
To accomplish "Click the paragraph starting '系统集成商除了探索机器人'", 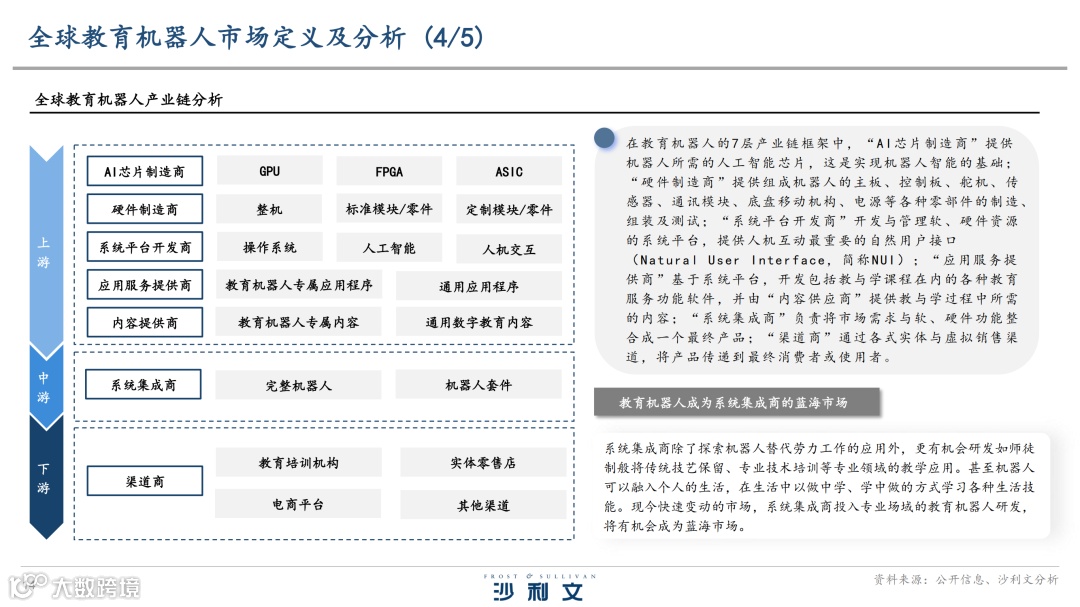I will [820, 487].
